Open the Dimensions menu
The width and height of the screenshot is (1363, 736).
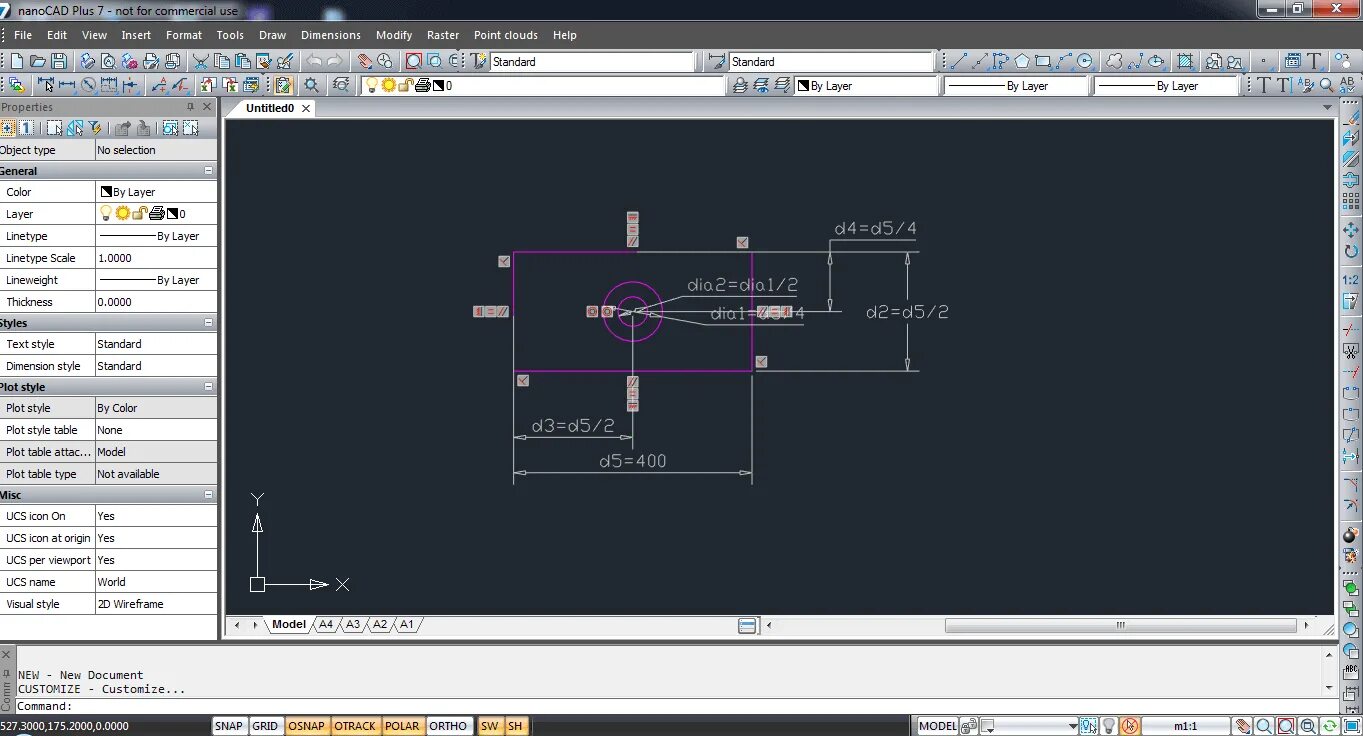point(330,35)
